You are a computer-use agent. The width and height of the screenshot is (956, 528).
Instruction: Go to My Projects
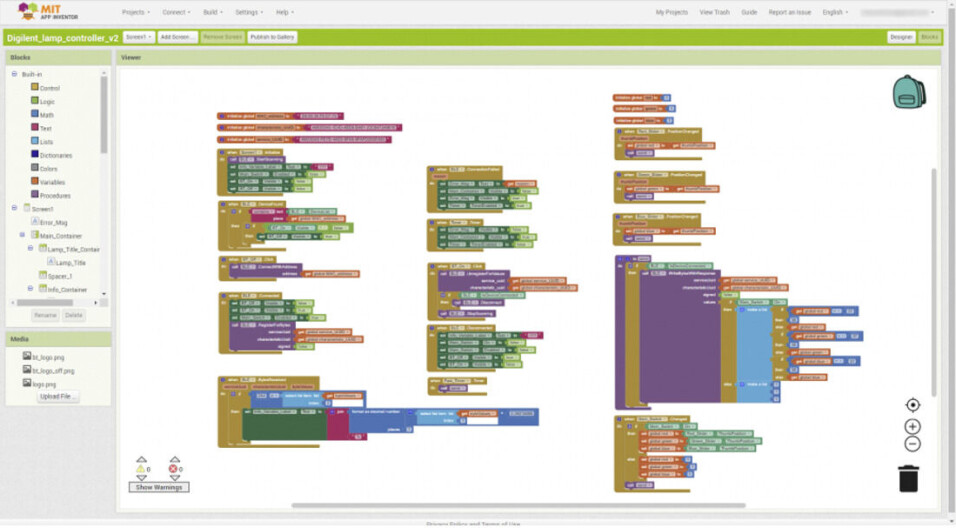671,12
